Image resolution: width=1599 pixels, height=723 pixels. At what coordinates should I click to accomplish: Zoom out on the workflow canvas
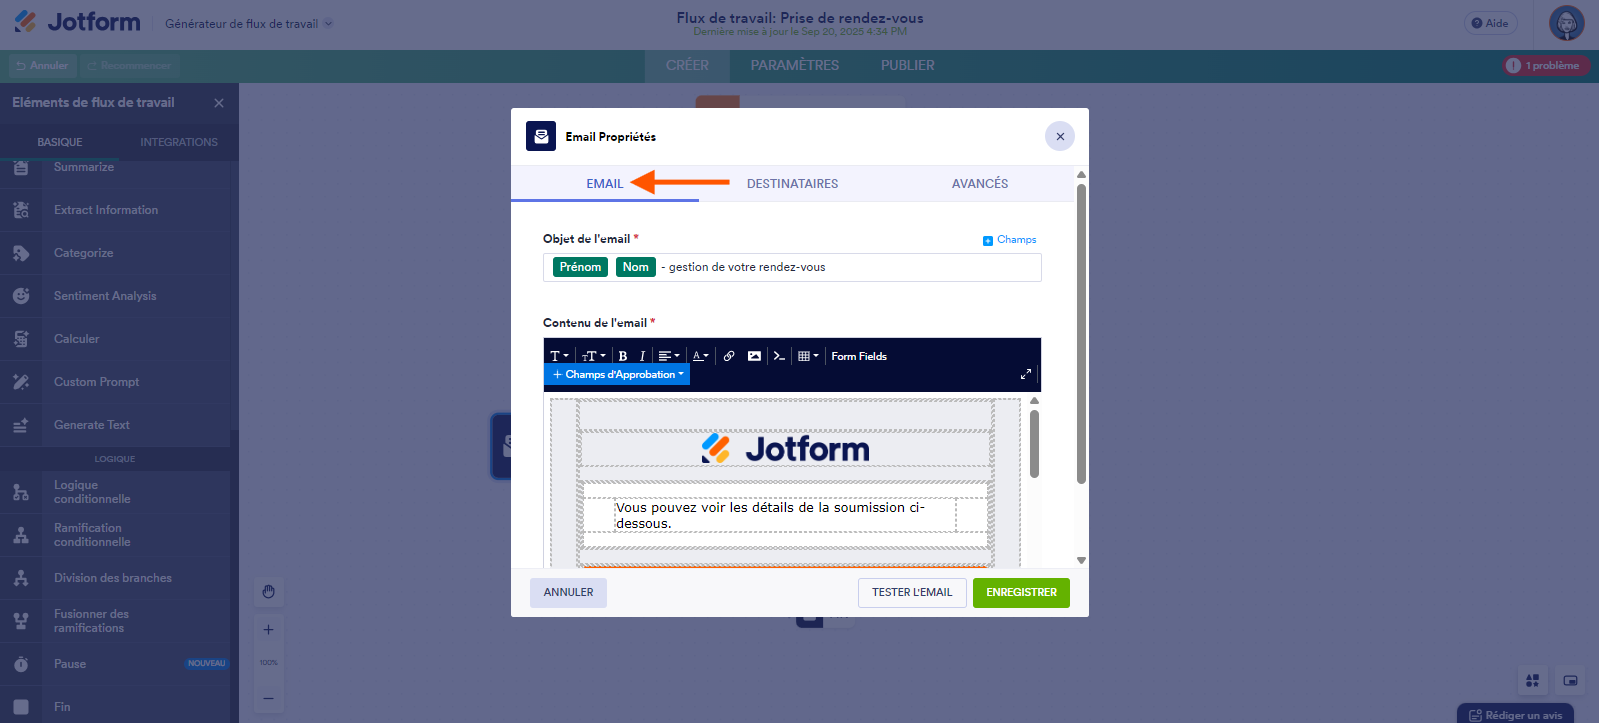coord(268,698)
